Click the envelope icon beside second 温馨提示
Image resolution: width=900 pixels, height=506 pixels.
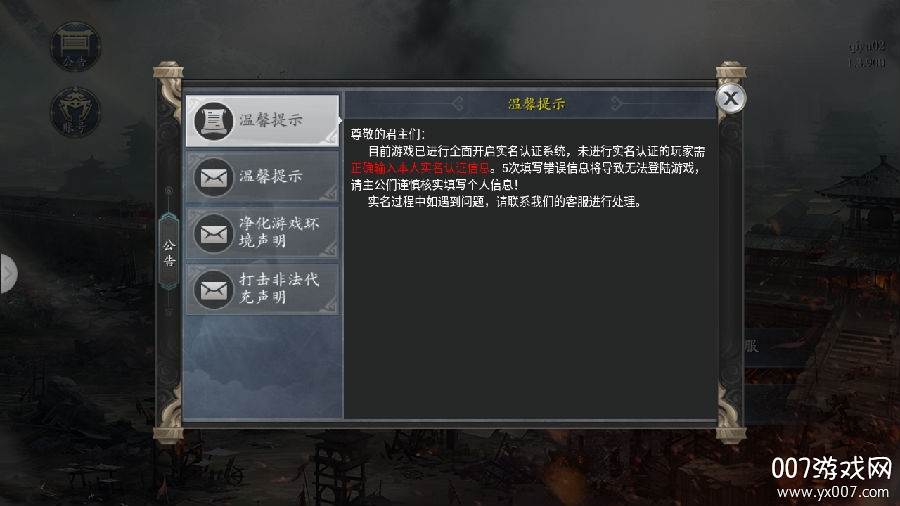click(x=214, y=177)
